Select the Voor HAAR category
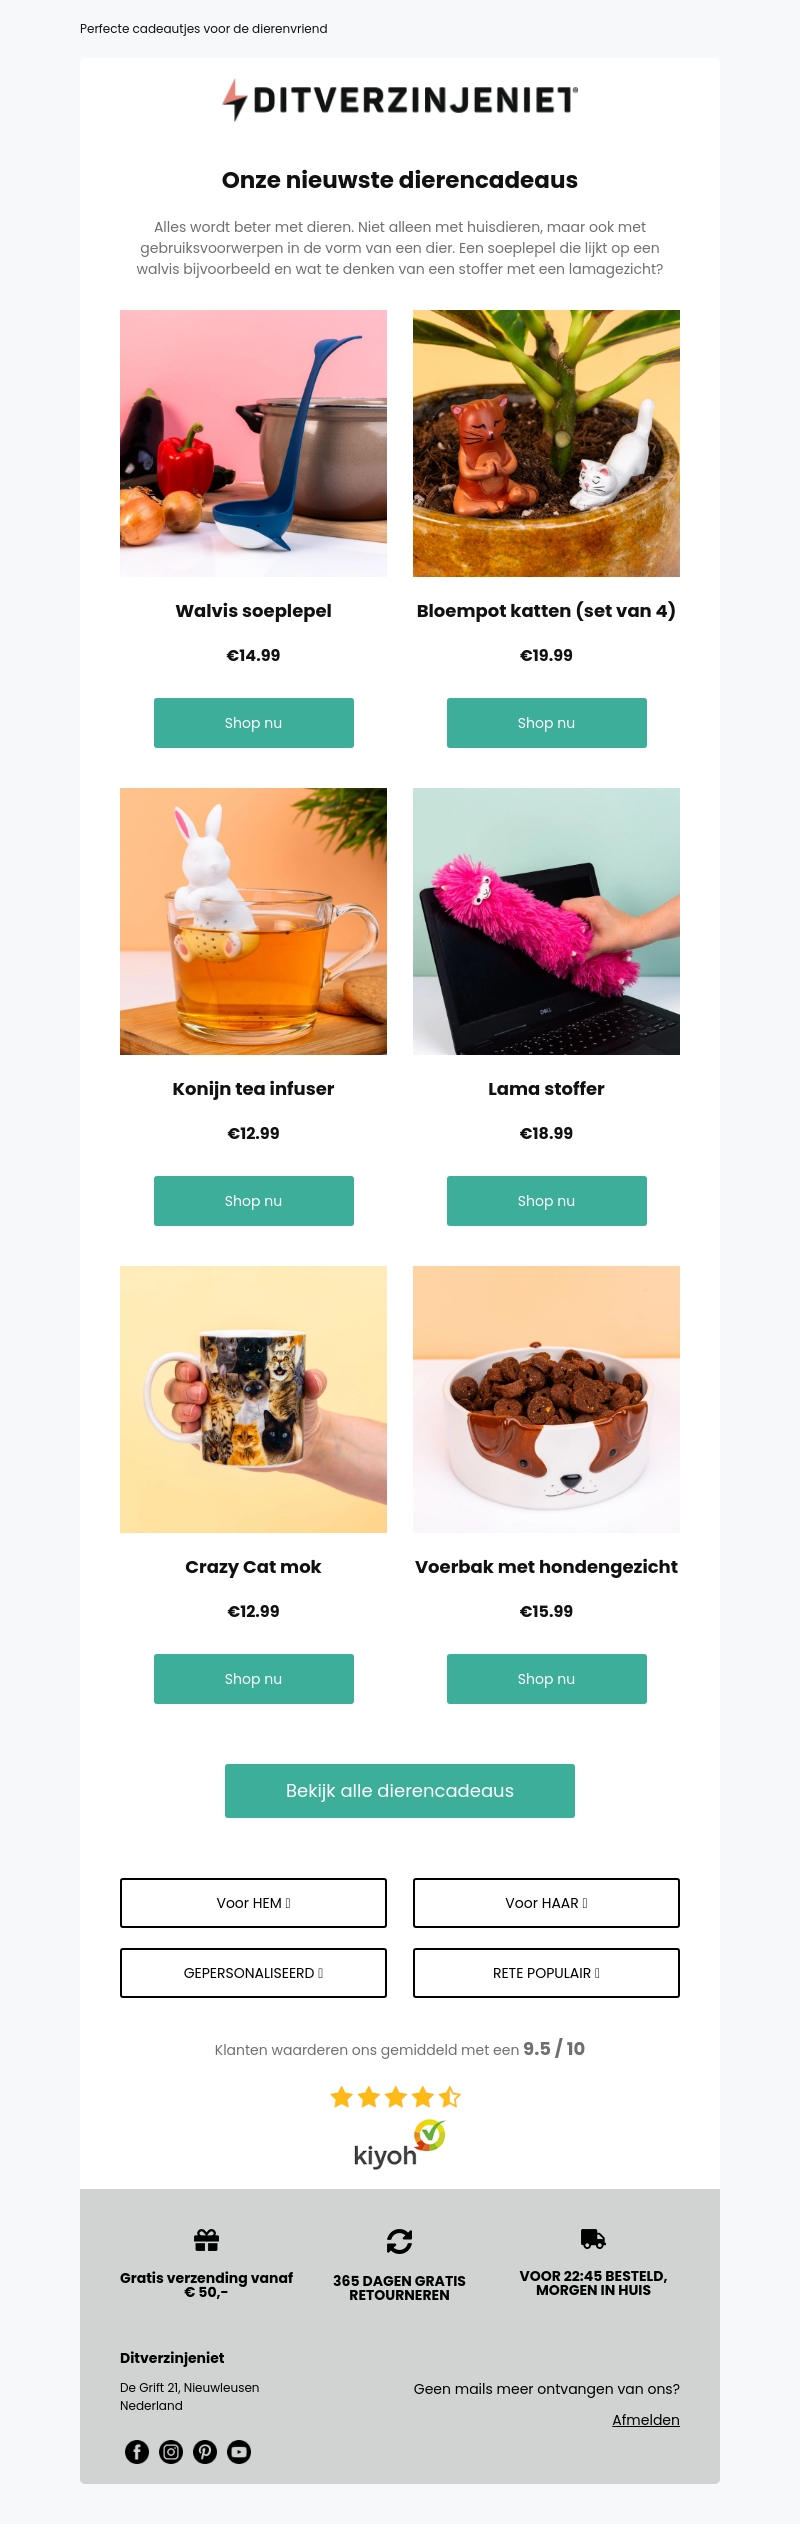Screen dimensions: 800x2524 click(x=546, y=1903)
